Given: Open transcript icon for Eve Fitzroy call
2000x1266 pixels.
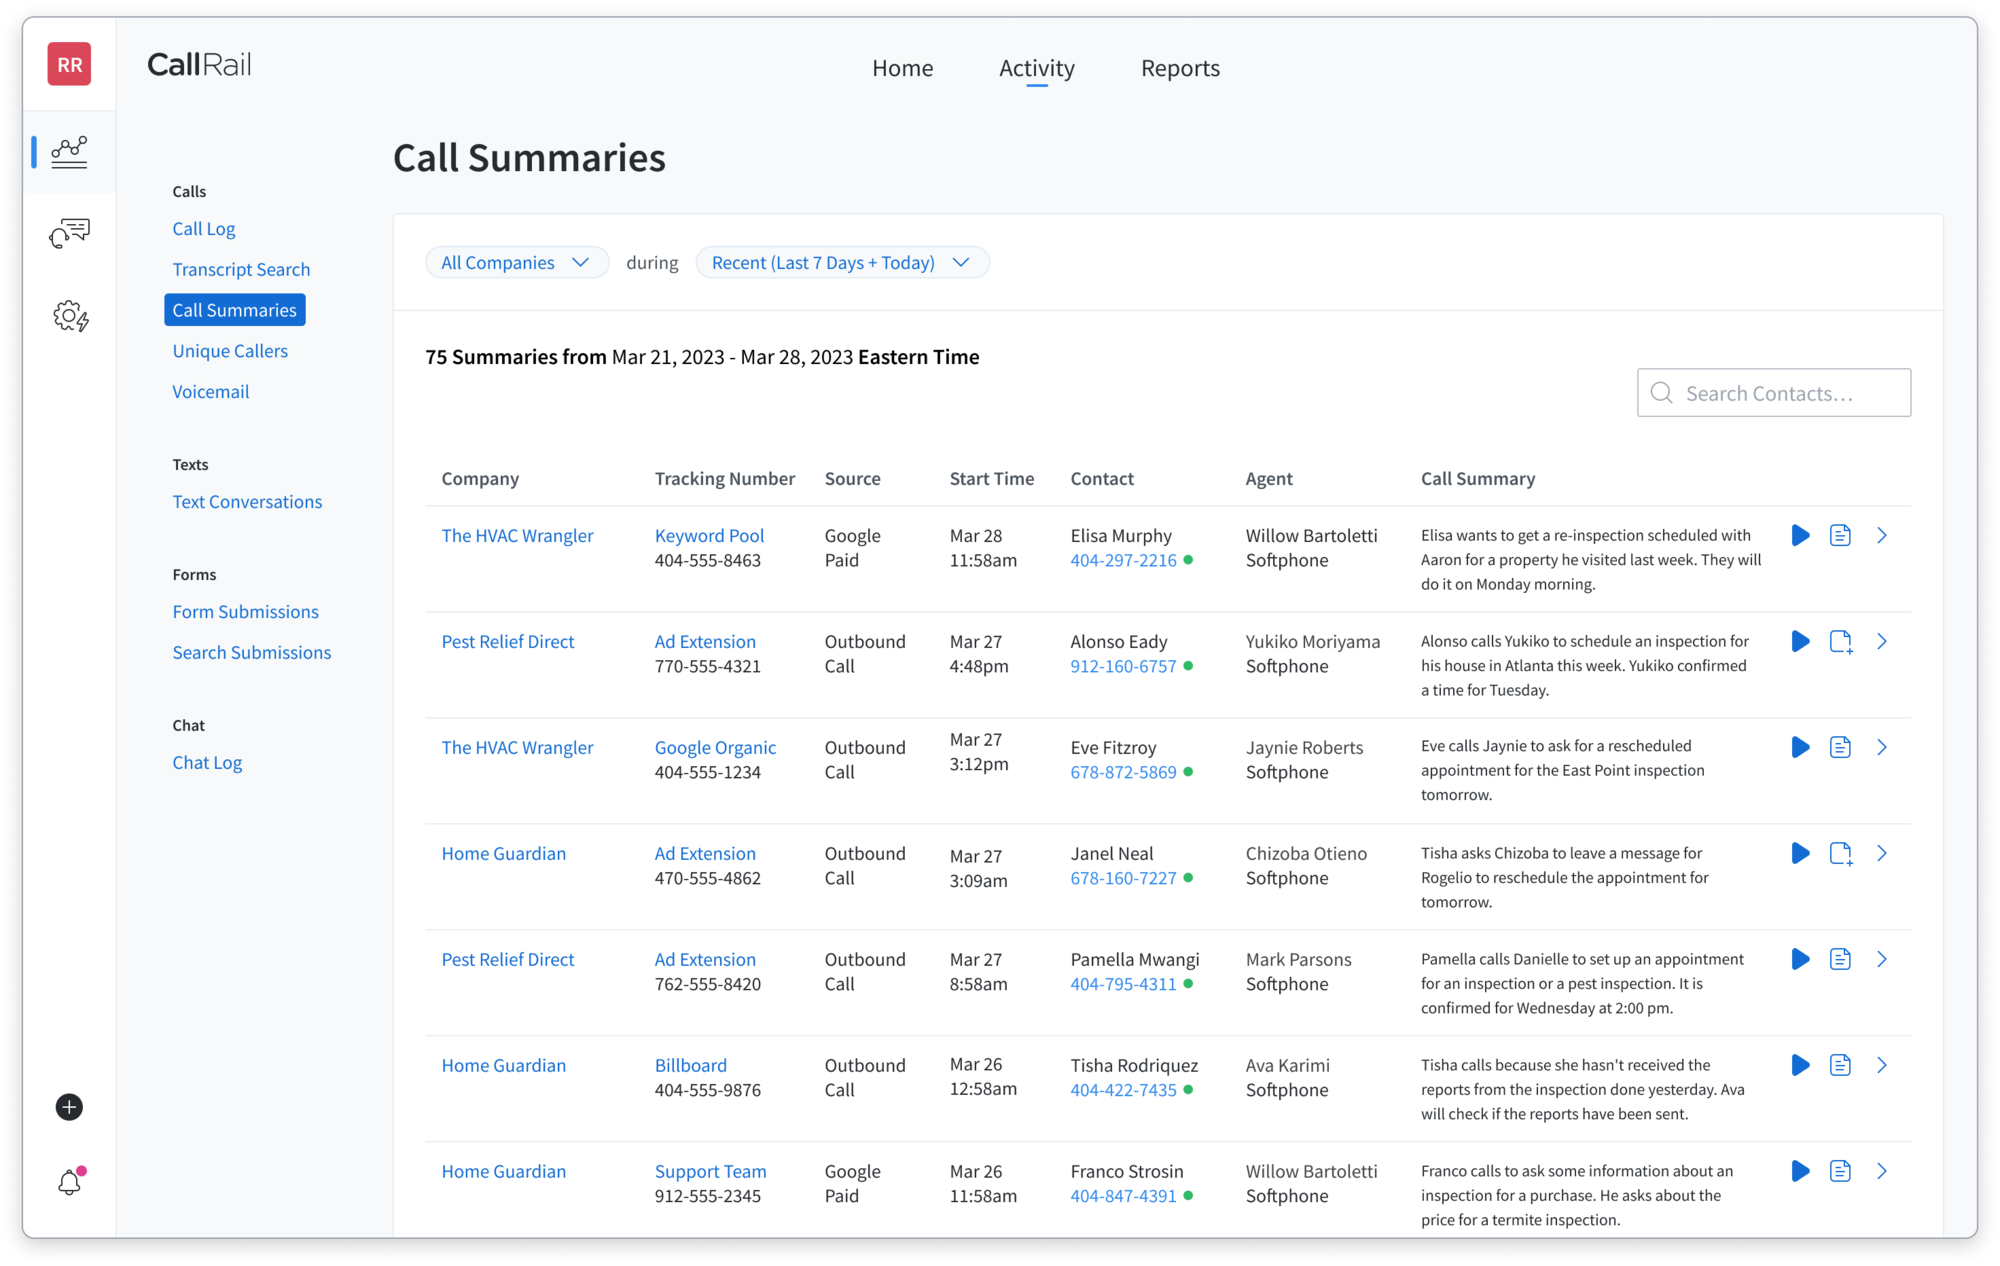Looking at the screenshot, I should pos(1840,748).
